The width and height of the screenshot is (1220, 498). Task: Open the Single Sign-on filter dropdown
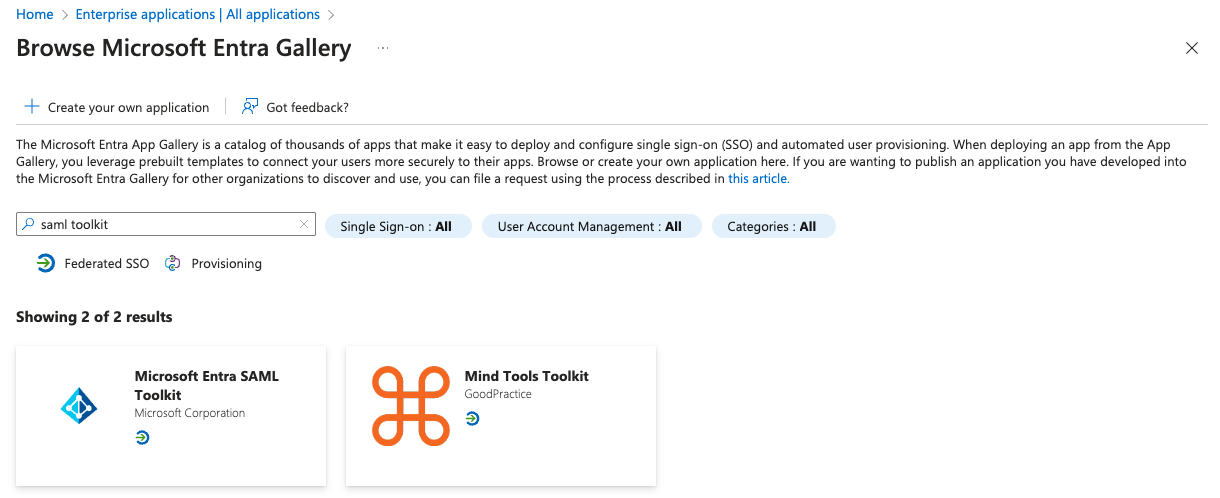pyautogui.click(x=397, y=227)
